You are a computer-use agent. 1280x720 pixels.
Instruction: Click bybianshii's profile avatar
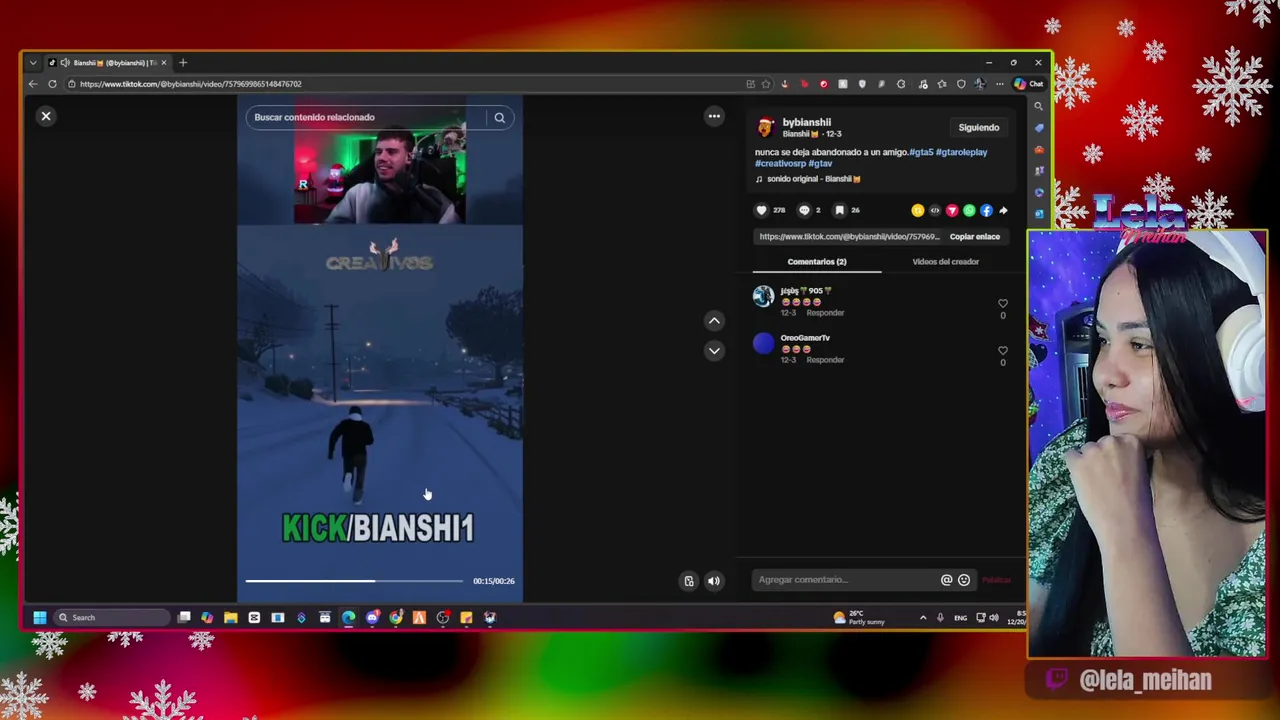[x=766, y=127]
